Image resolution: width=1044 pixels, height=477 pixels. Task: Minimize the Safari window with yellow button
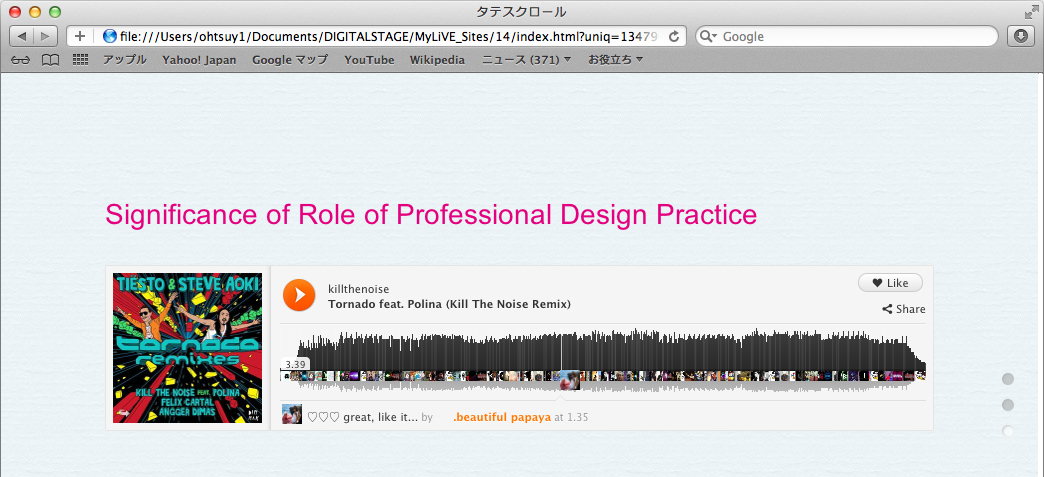[35, 11]
